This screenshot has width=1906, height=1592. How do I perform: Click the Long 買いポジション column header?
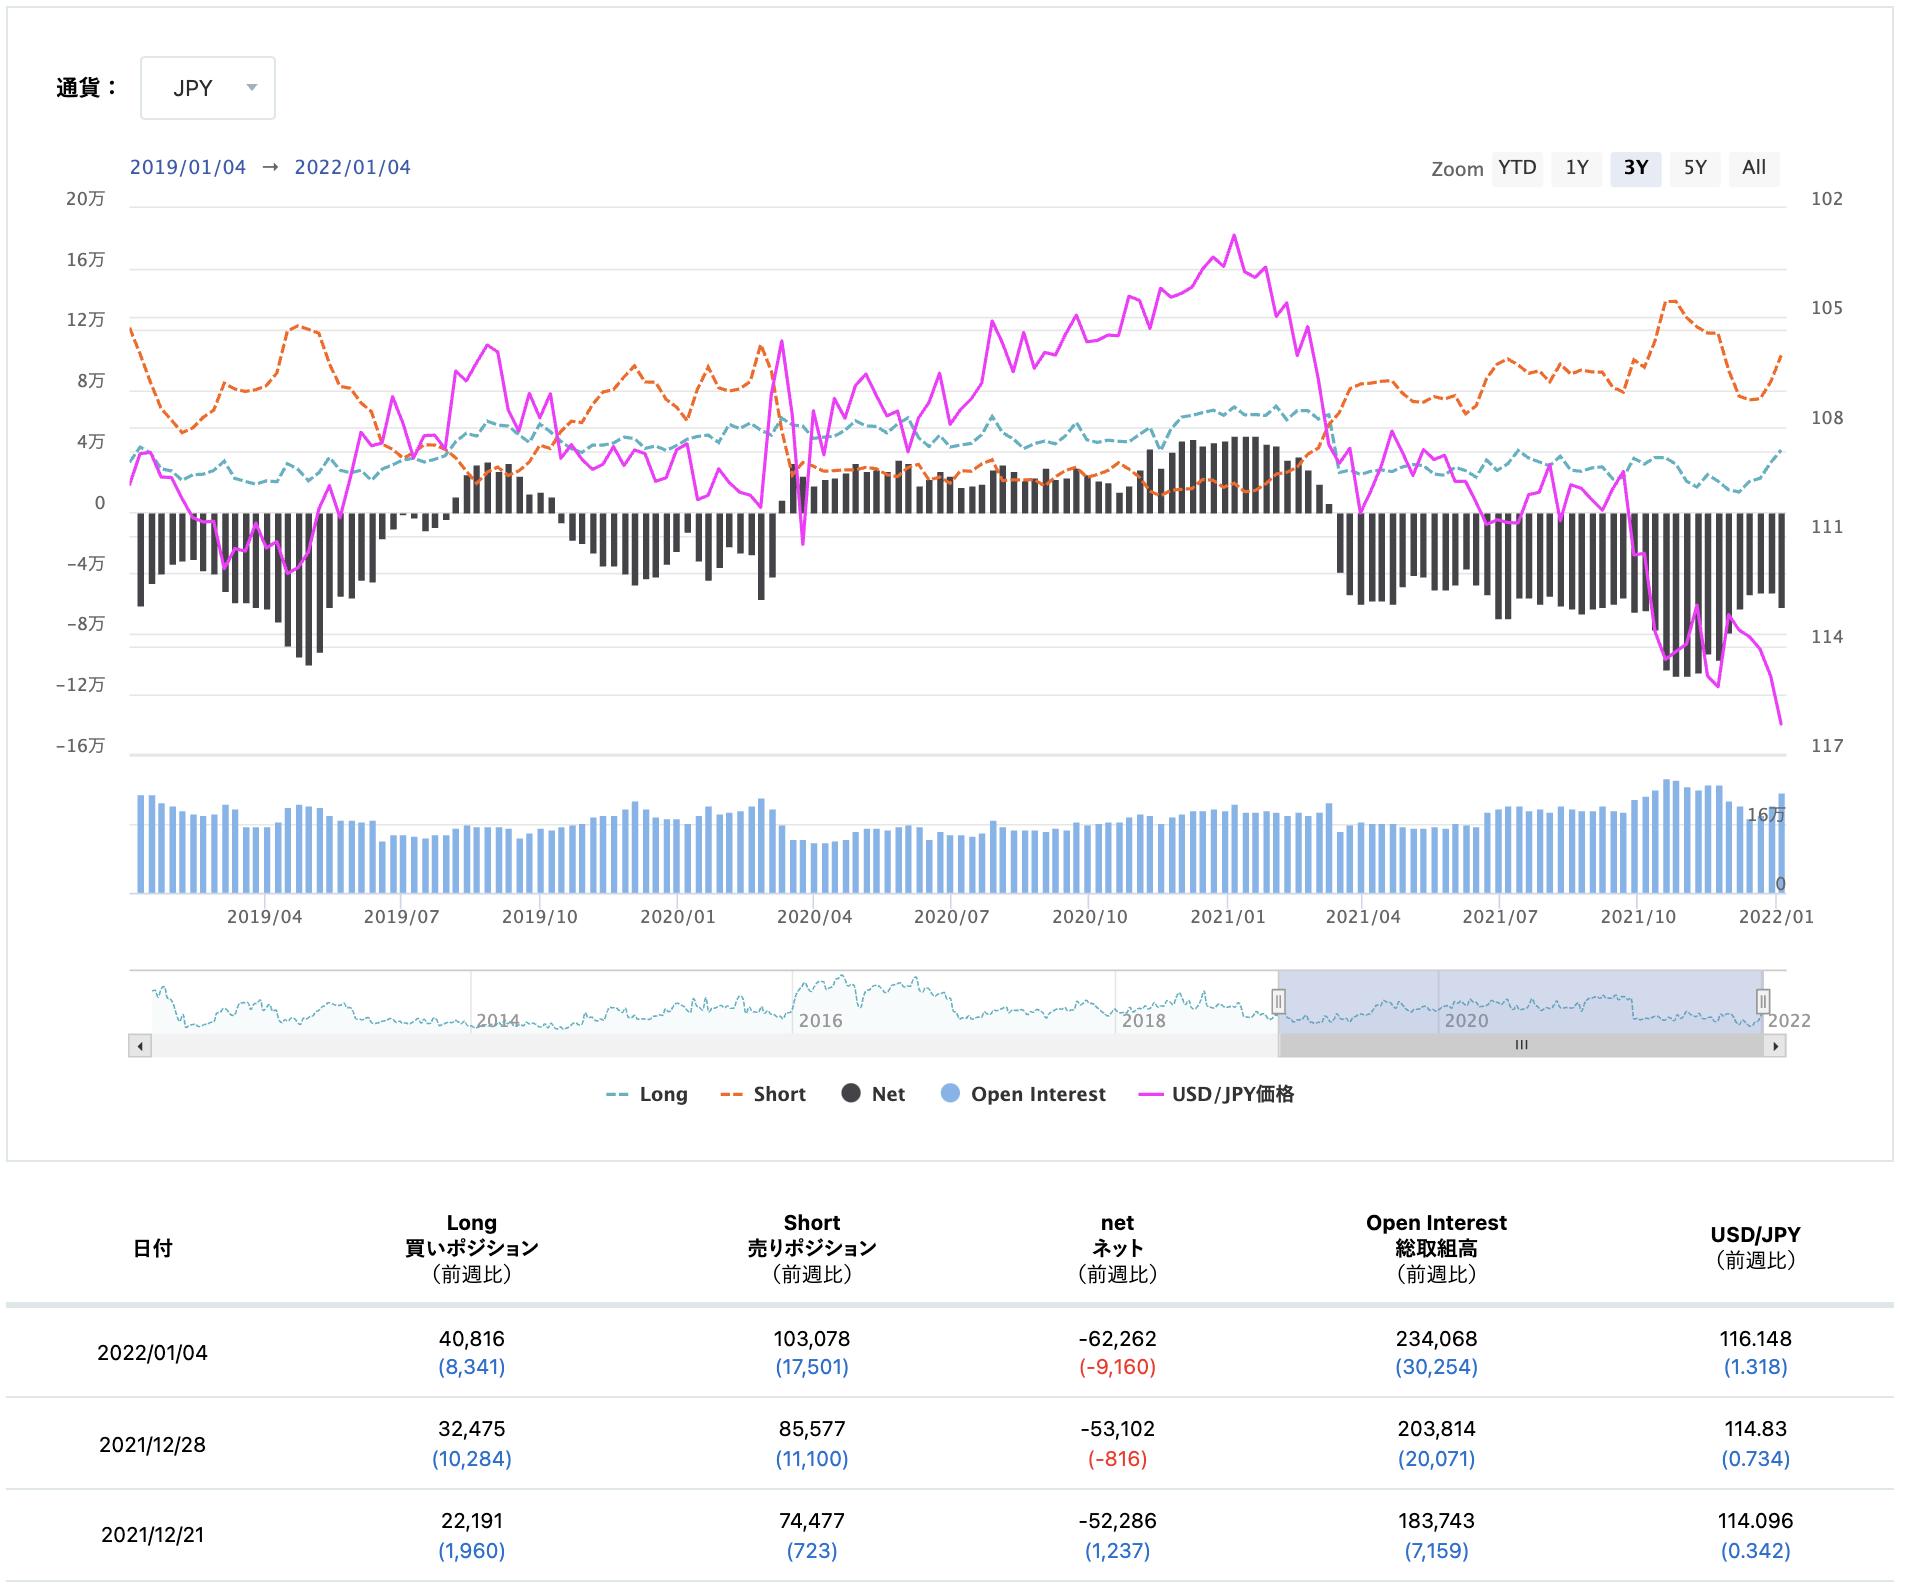pyautogui.click(x=471, y=1248)
